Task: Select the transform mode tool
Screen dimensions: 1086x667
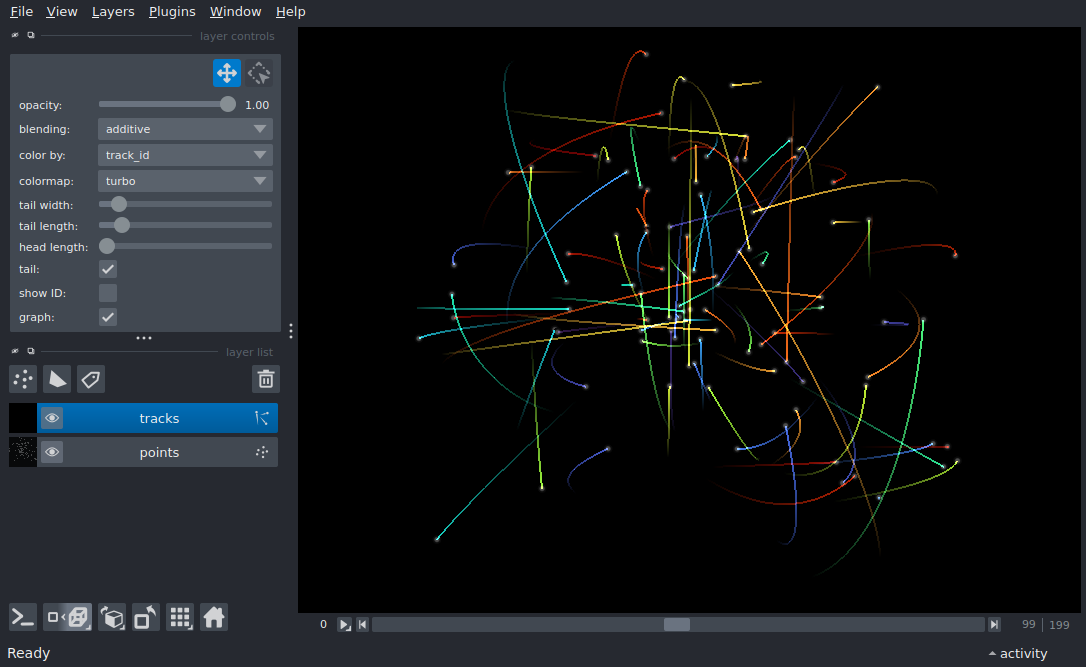Action: tap(259, 73)
